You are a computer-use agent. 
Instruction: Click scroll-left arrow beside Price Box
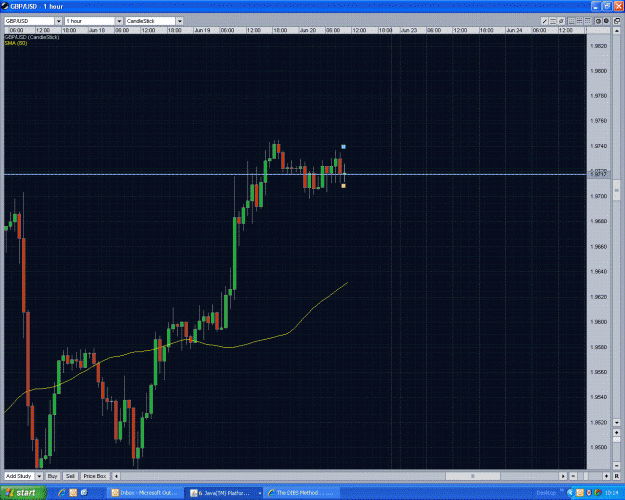click(116, 476)
